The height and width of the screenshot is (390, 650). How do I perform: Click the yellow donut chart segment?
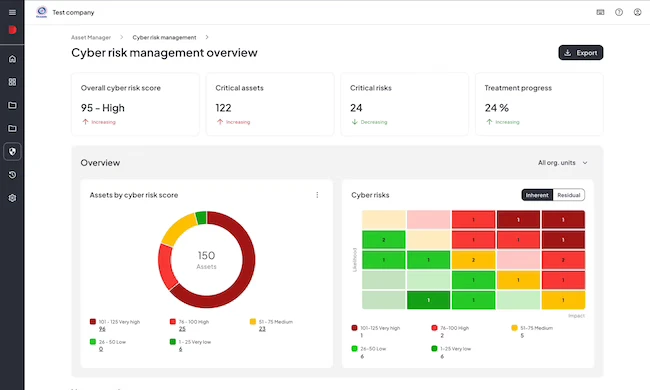click(x=178, y=230)
